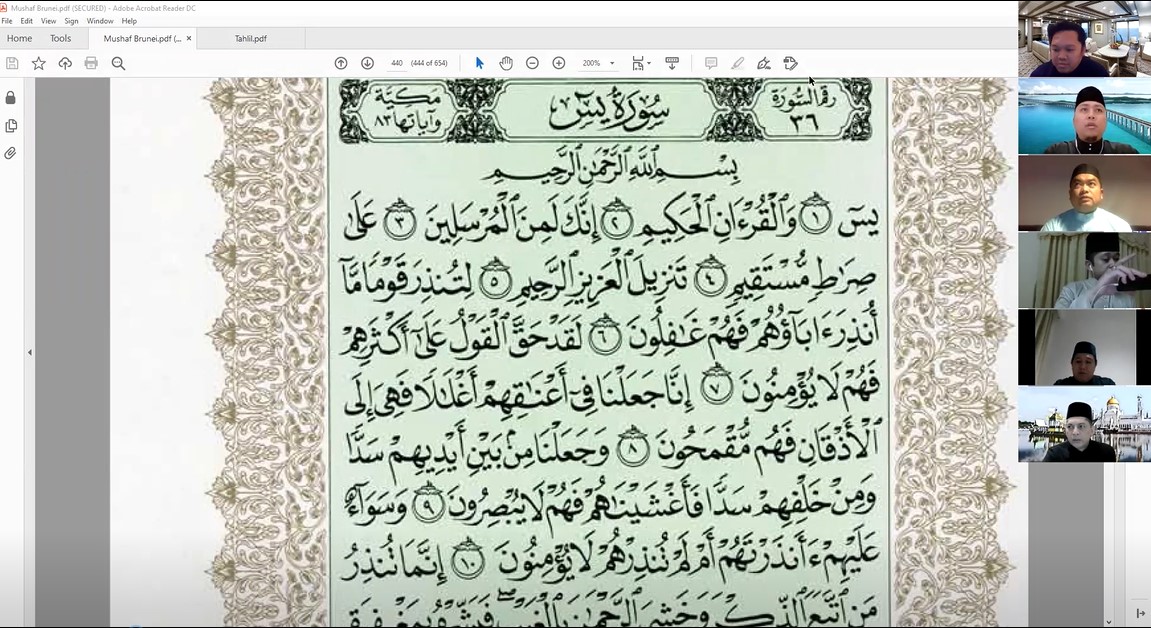Select the arrow selection tool

click(479, 63)
